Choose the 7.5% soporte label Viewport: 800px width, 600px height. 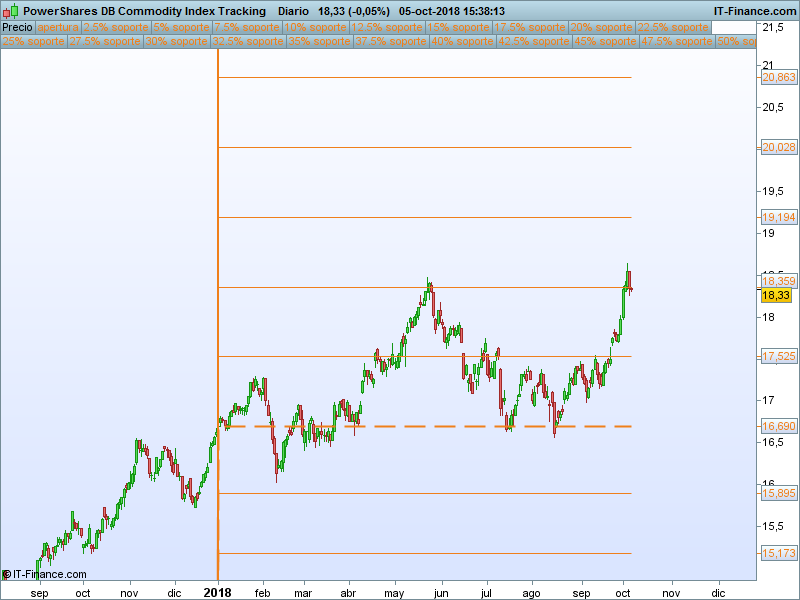pyautogui.click(x=246, y=28)
